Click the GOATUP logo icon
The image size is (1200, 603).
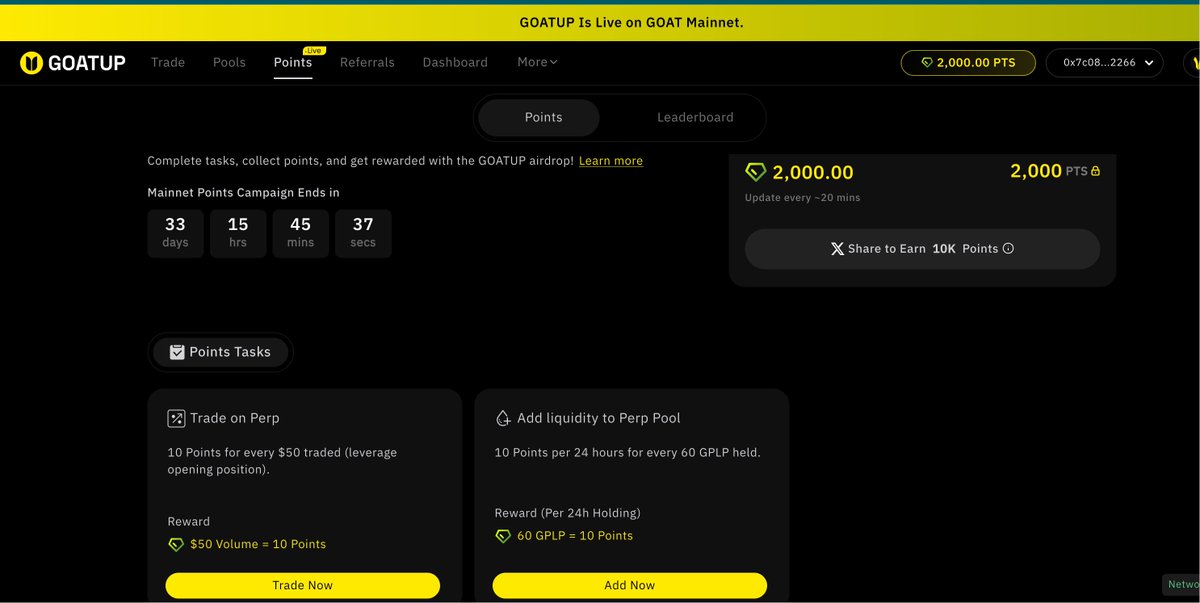coord(32,63)
